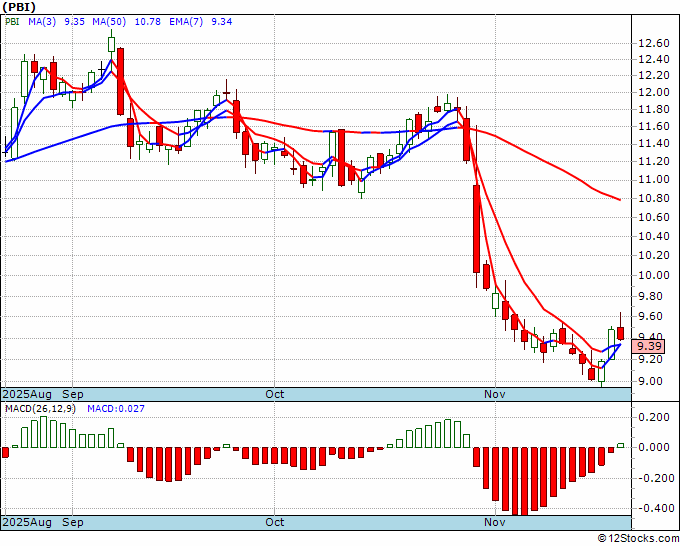Click the highlighted 9.39 last price tag

click(649, 346)
